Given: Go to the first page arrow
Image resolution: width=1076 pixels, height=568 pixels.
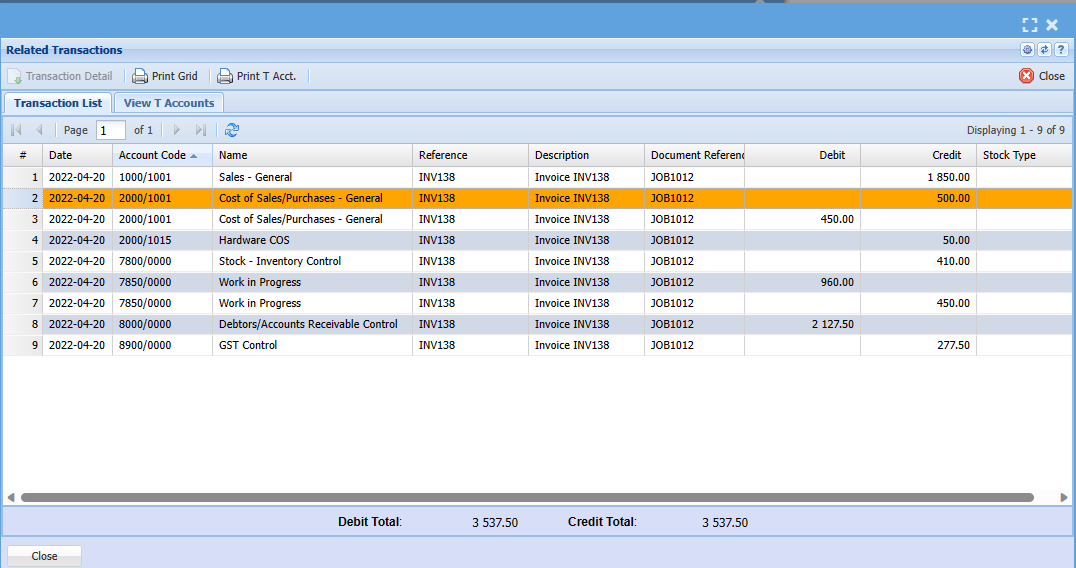Looking at the screenshot, I should tap(16, 130).
